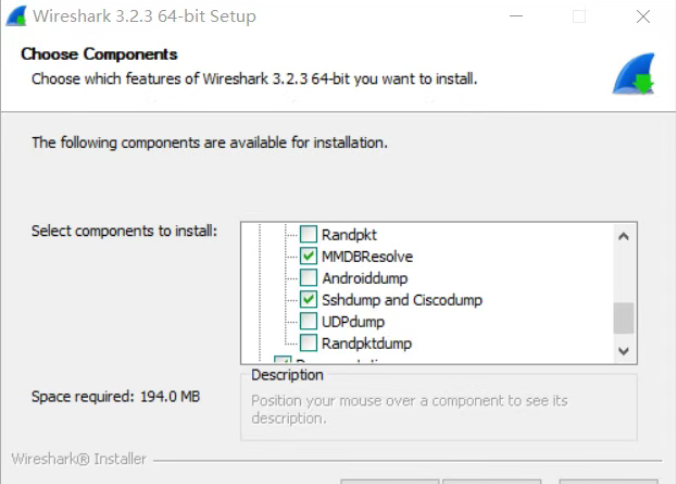Viewport: 676px width, 484px height.
Task: Uncheck the MMDBResolve component
Action: point(308,256)
